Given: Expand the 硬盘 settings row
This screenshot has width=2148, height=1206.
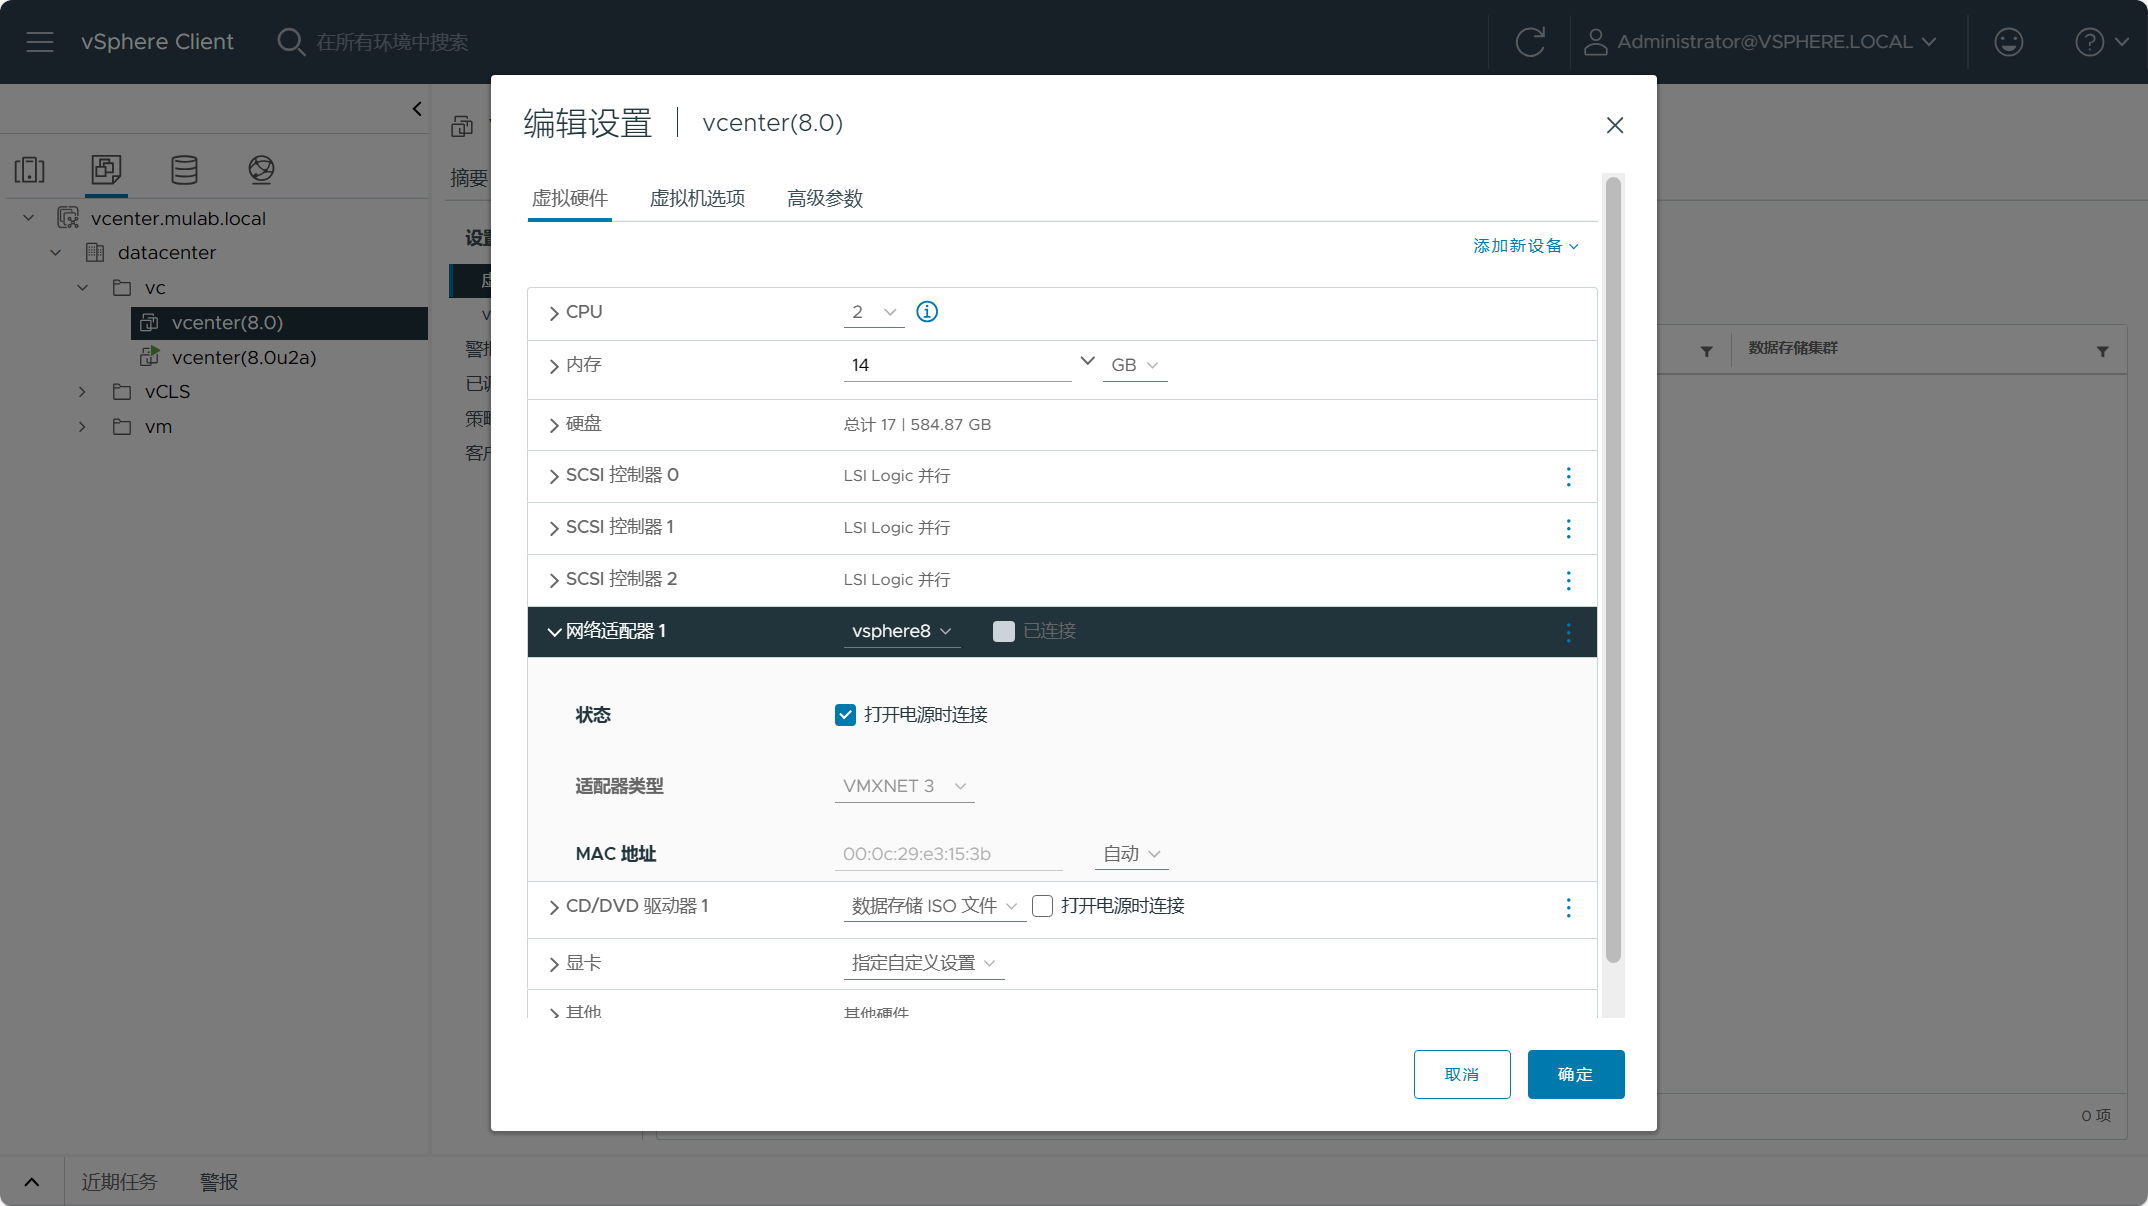Looking at the screenshot, I should pos(554,426).
